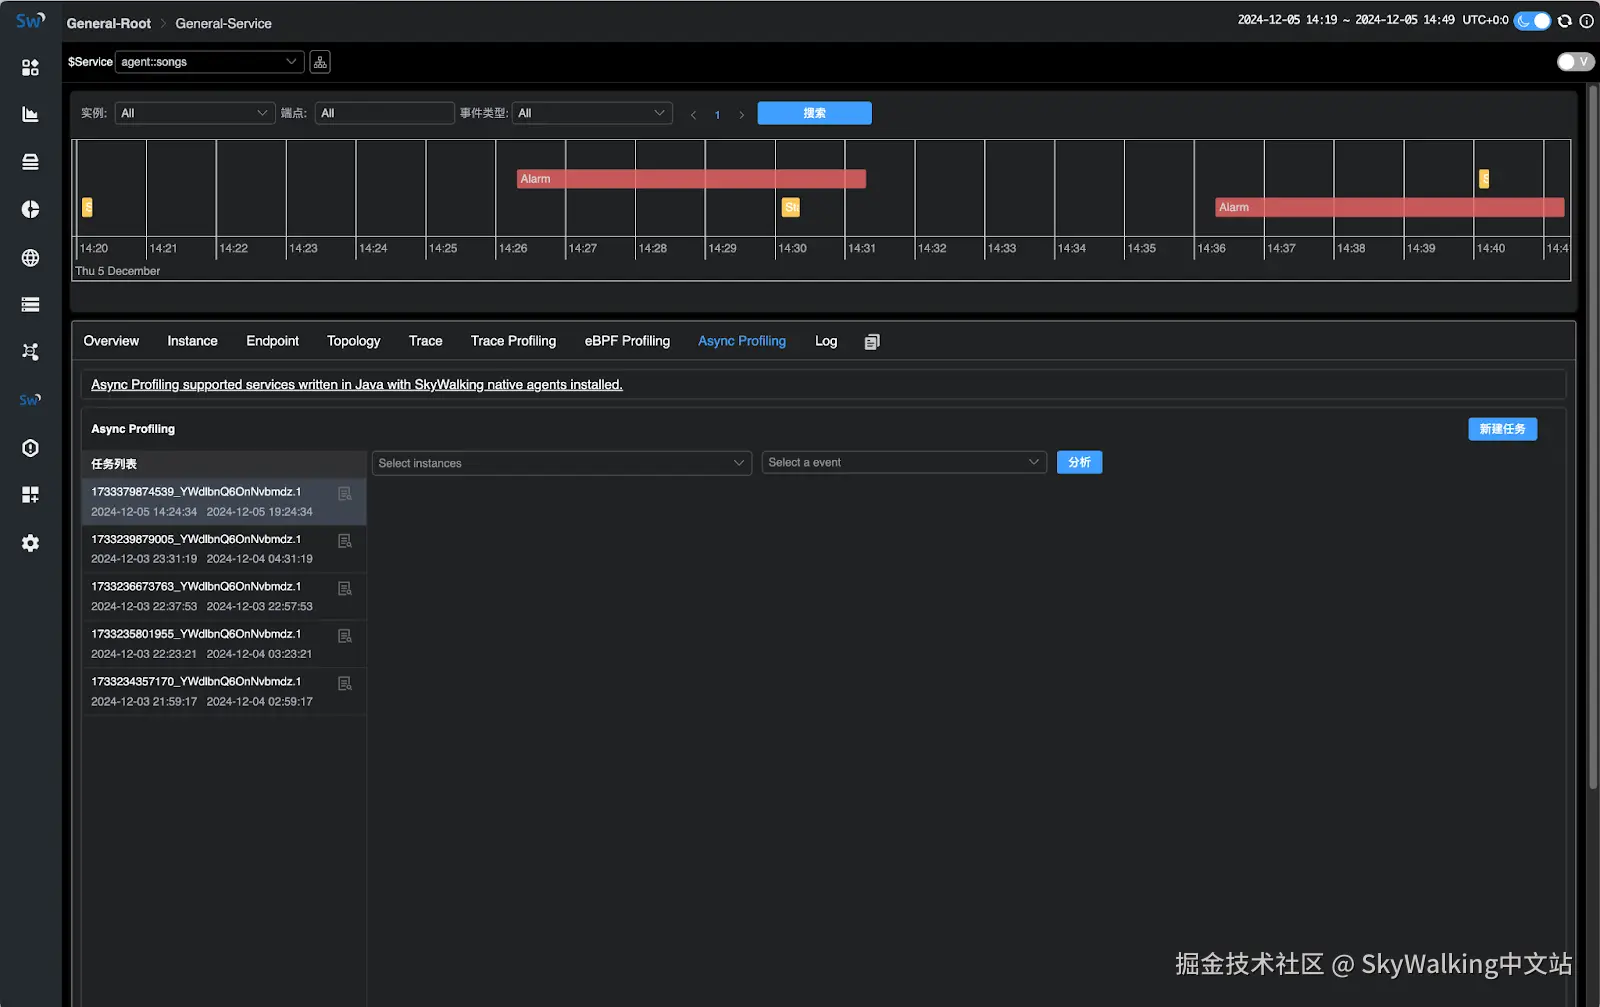Open the $Service agent::songs dropdown

tap(210, 62)
